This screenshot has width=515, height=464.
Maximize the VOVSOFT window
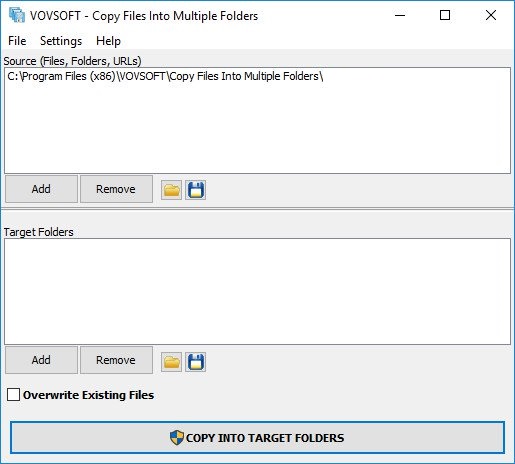click(445, 15)
